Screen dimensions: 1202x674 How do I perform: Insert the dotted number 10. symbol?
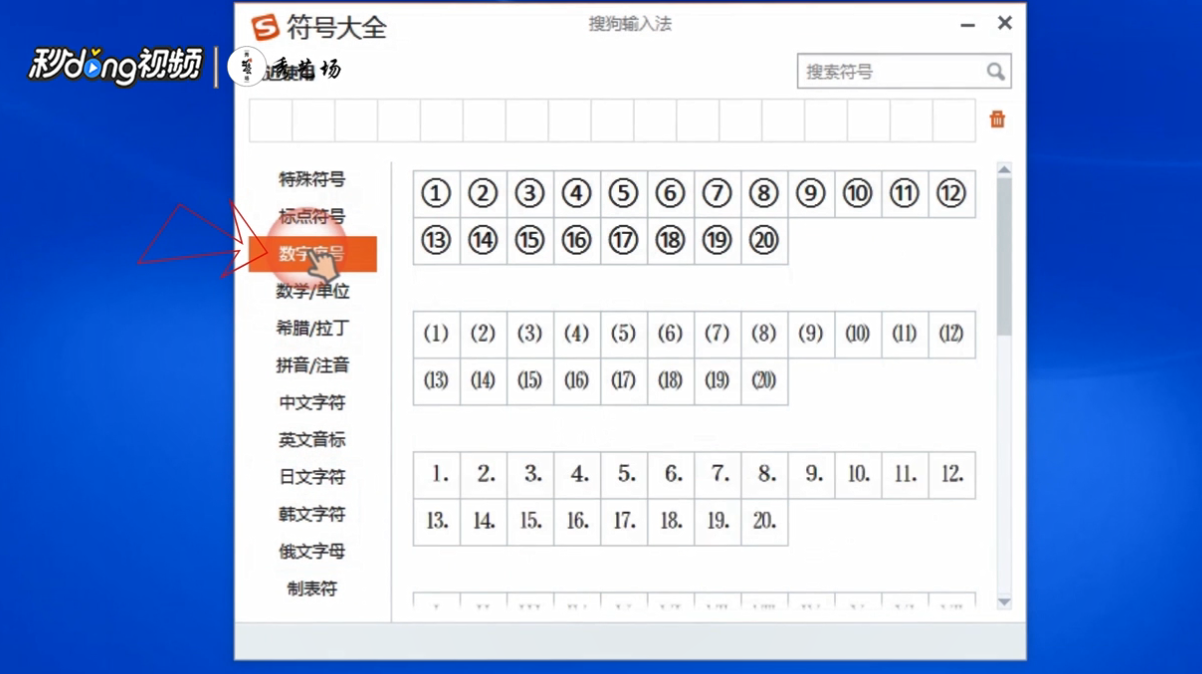point(858,475)
